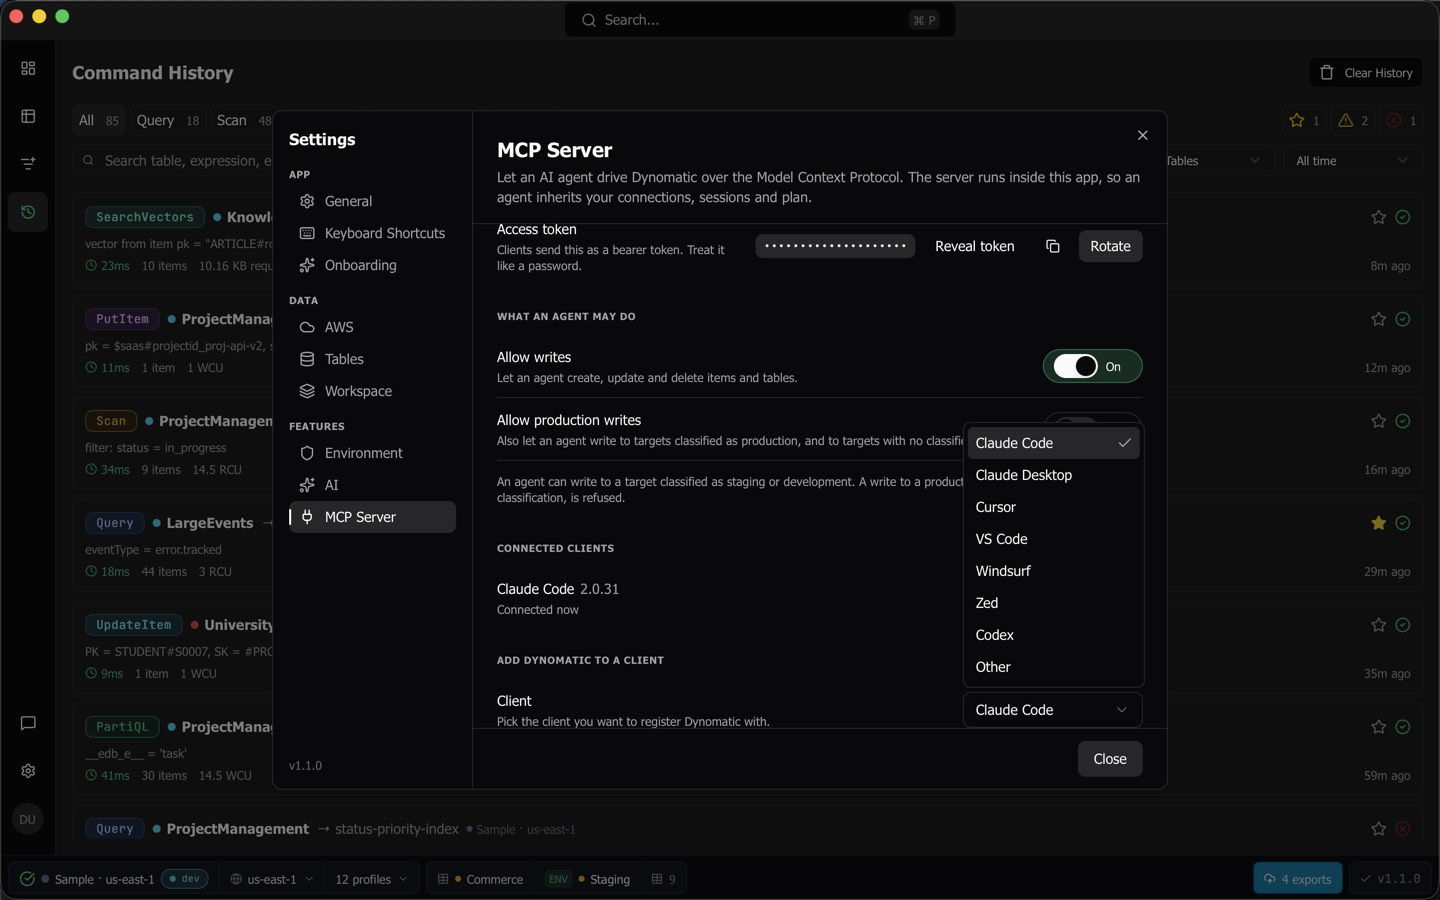Screen dimensions: 1440x900
Task: Choose Codex from the client list
Action: click(1053, 635)
